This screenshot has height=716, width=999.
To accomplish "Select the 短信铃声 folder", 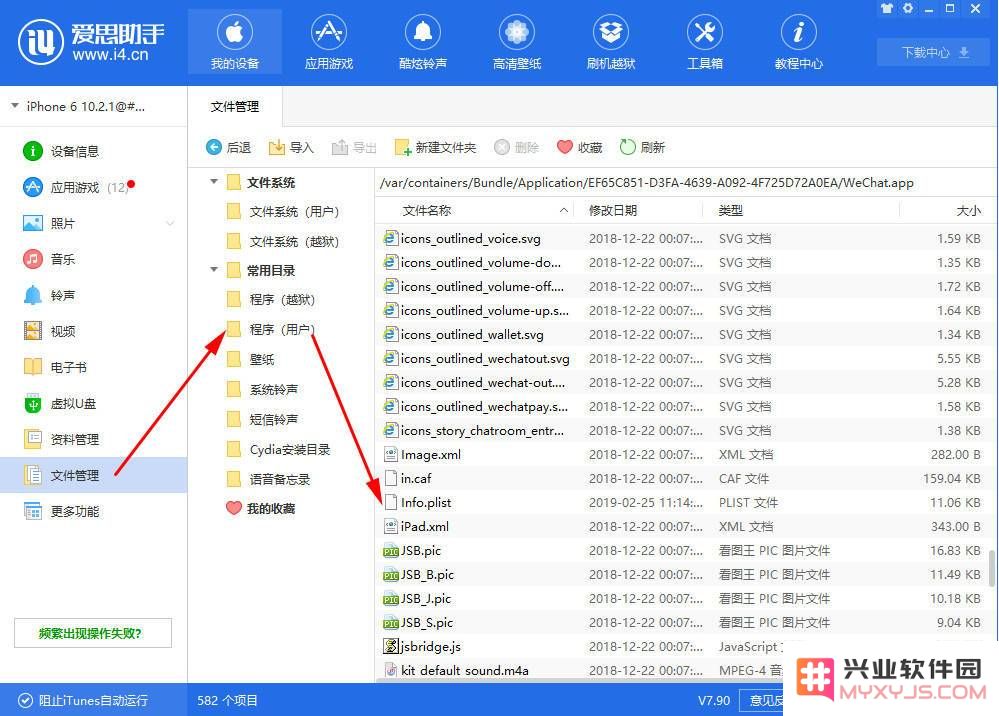I will click(x=262, y=419).
